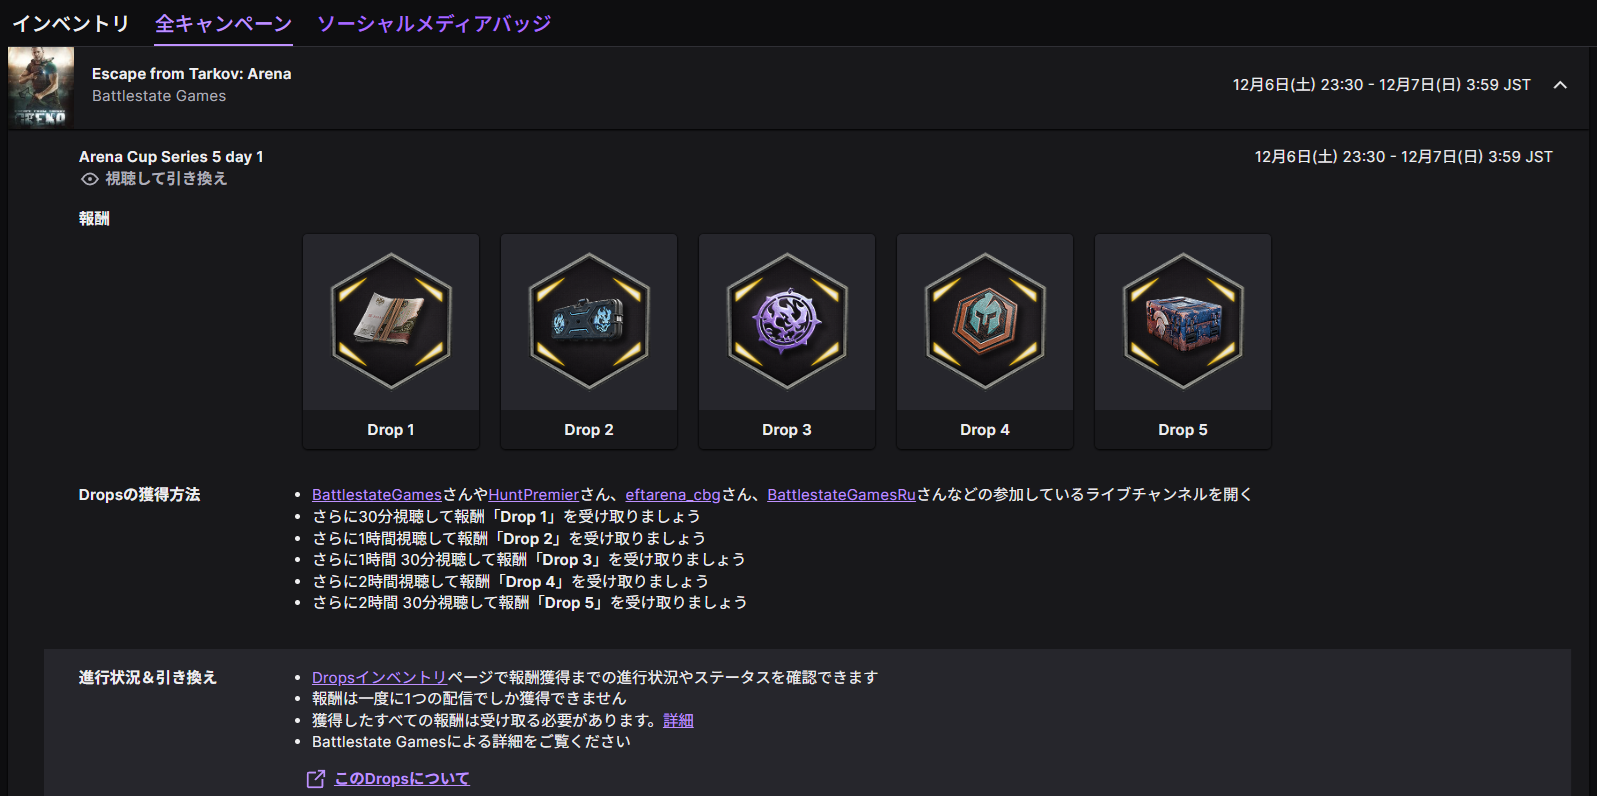Screen dimensions: 1597x796
Task: Click the Escape from Tarkov: Arena game thumbnail
Action: [x=41, y=88]
